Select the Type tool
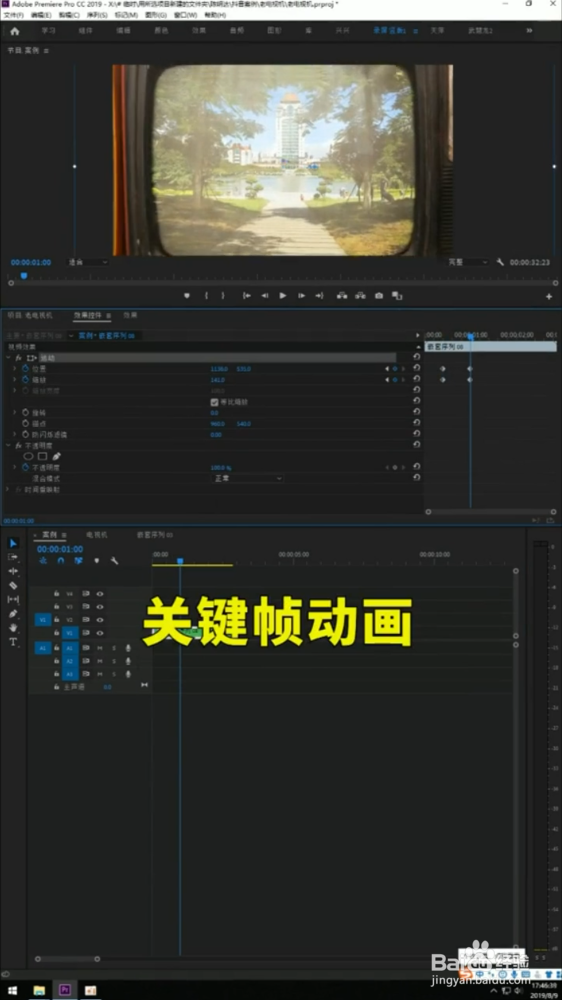The height and width of the screenshot is (1000, 562). click(x=13, y=642)
